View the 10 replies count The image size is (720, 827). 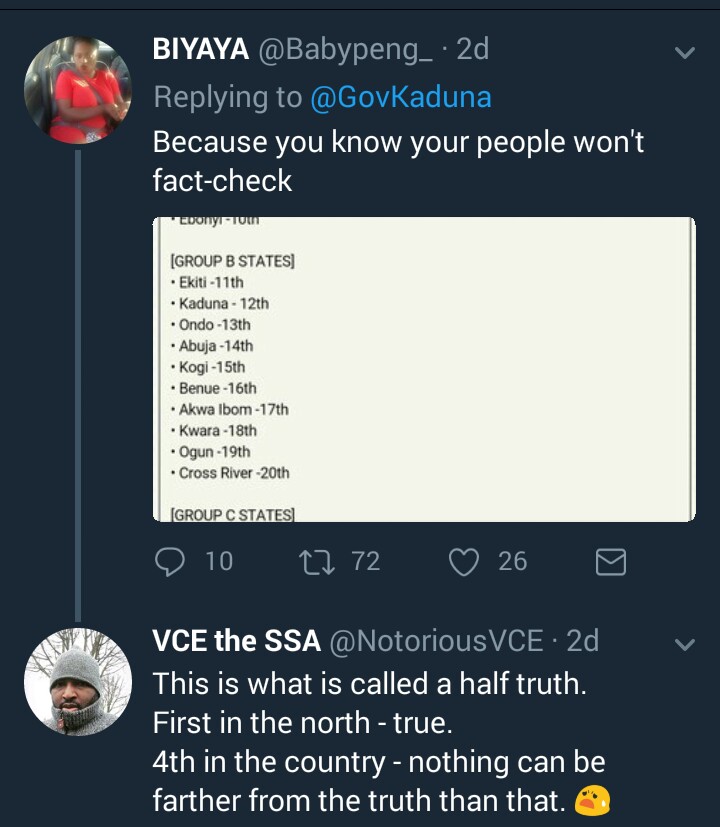pyautogui.click(x=219, y=561)
